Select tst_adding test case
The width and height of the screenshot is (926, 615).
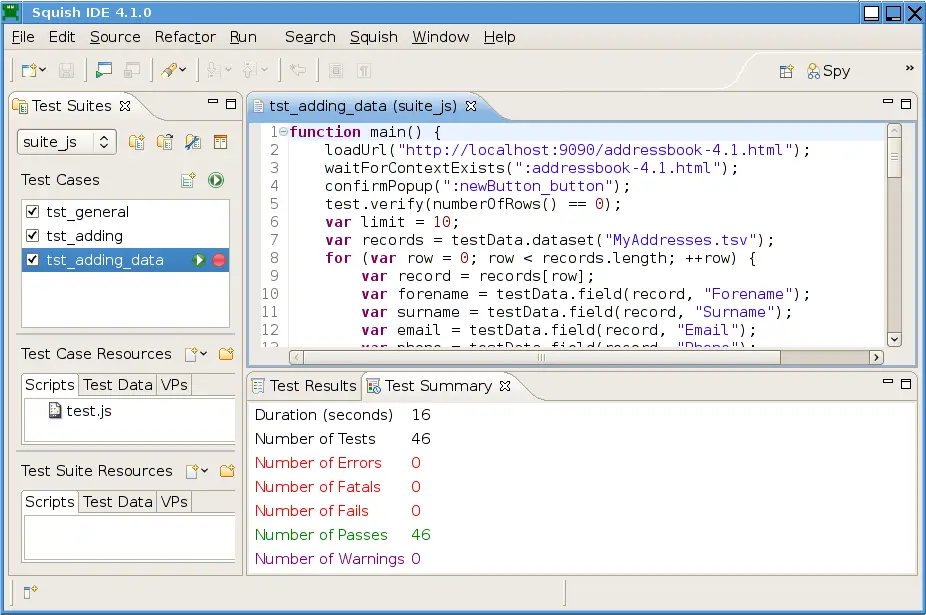(84, 236)
